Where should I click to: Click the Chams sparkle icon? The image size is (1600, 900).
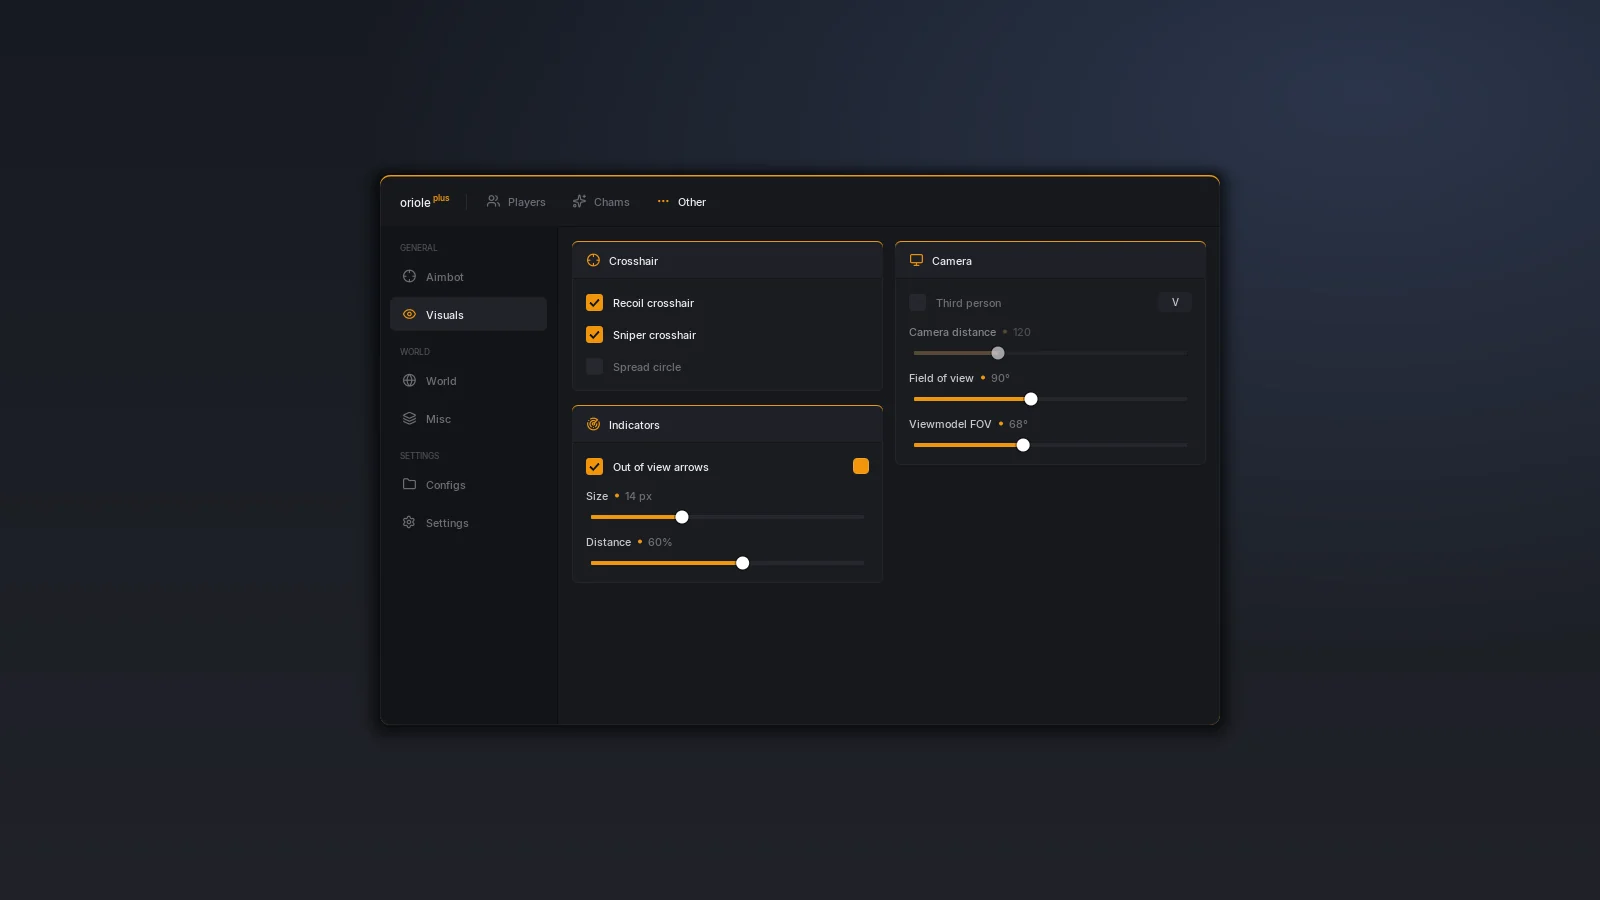tap(579, 201)
